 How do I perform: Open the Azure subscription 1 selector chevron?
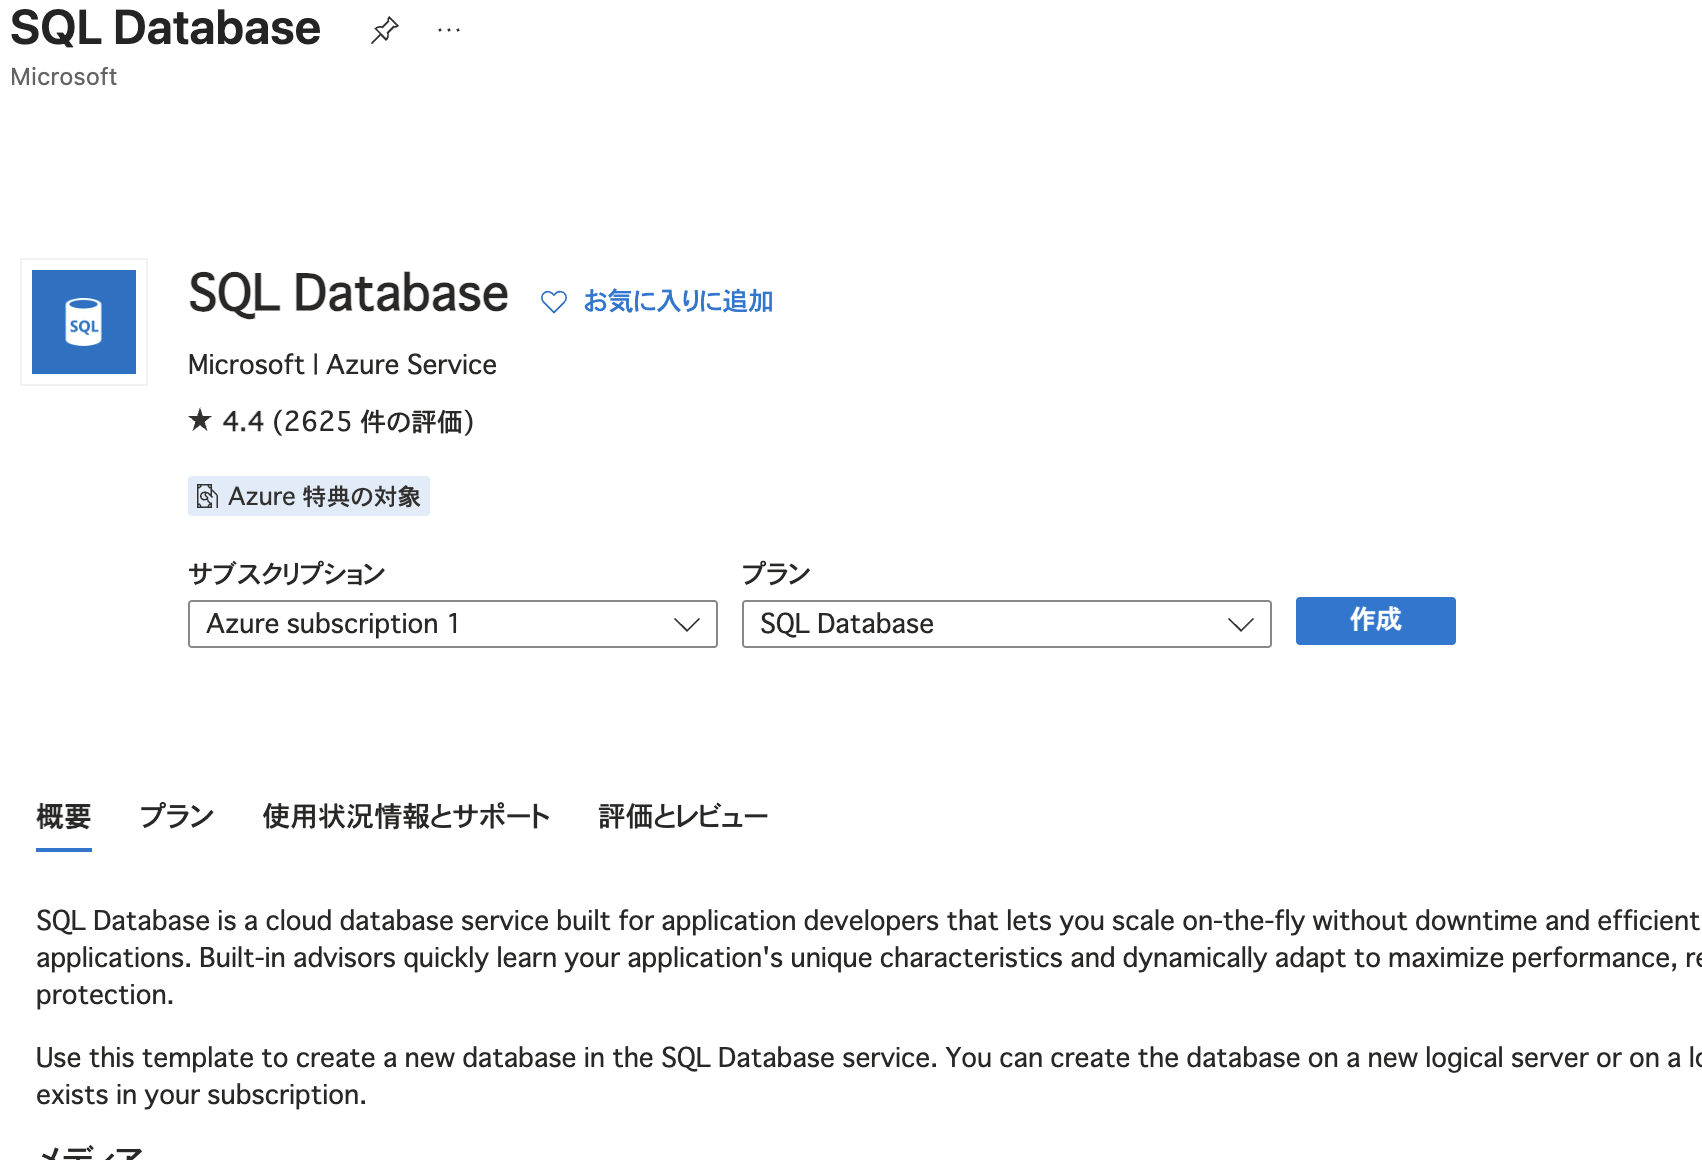(687, 624)
